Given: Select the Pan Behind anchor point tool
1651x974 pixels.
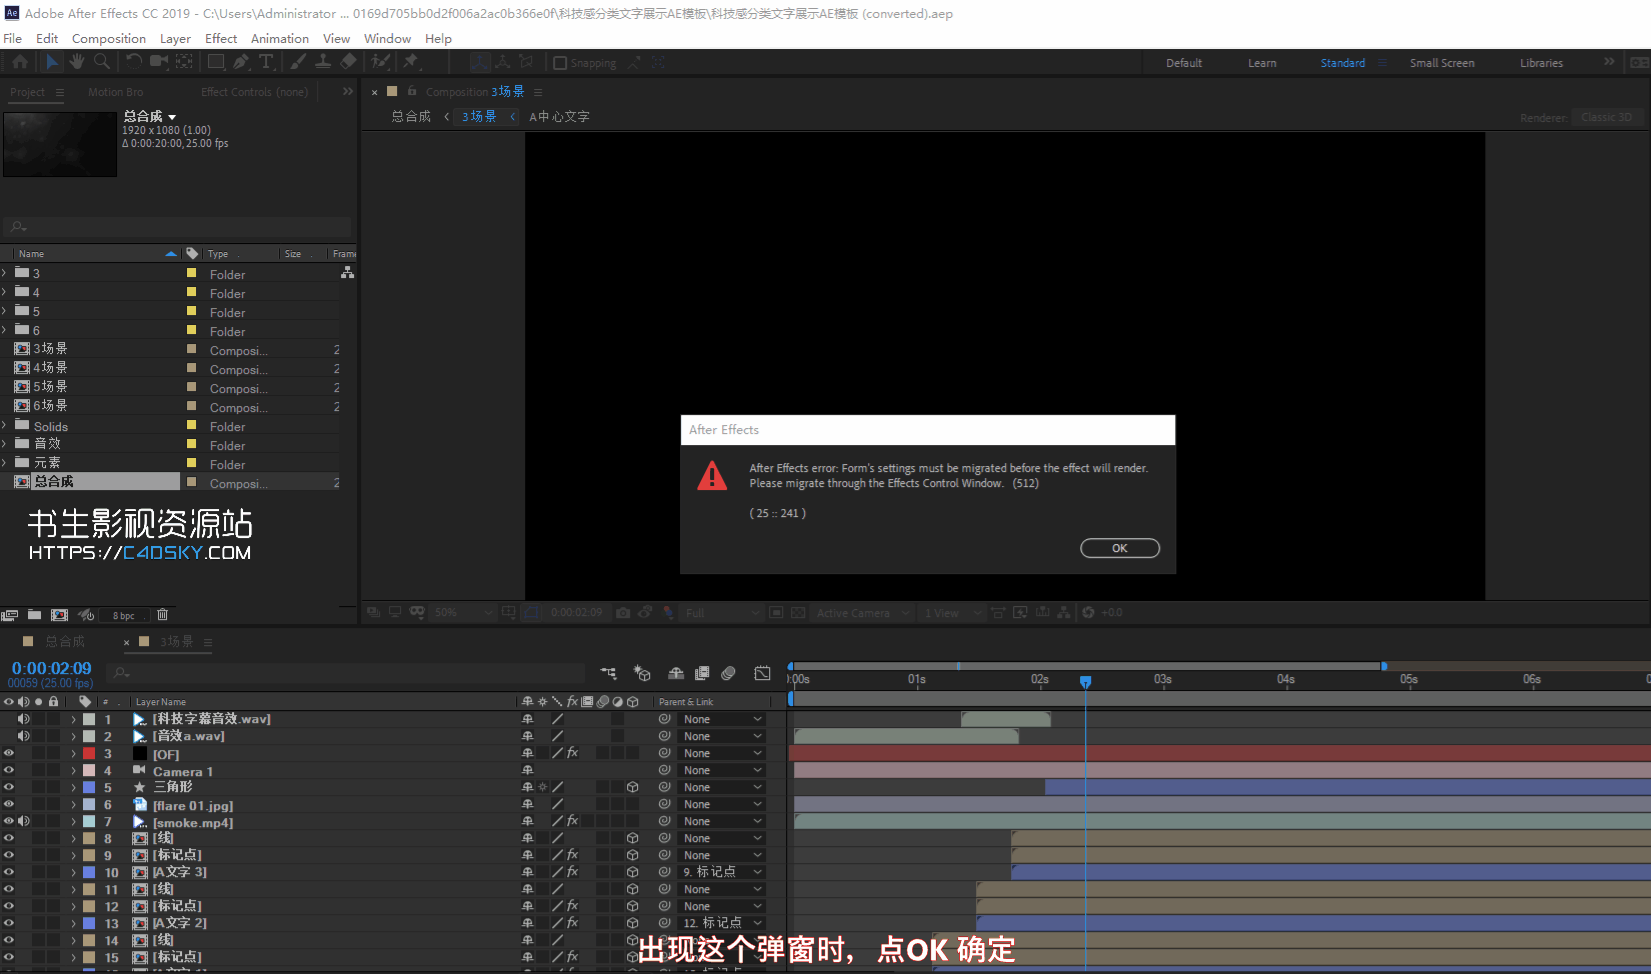Looking at the screenshot, I should coord(185,62).
